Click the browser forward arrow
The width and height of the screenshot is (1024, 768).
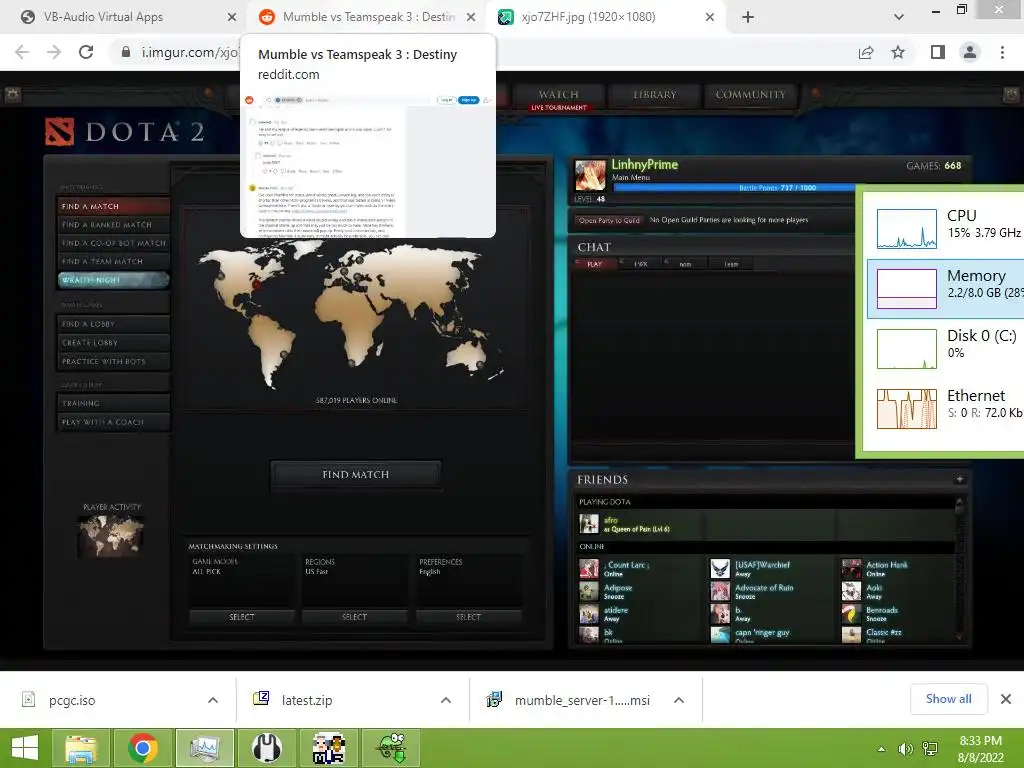54,52
